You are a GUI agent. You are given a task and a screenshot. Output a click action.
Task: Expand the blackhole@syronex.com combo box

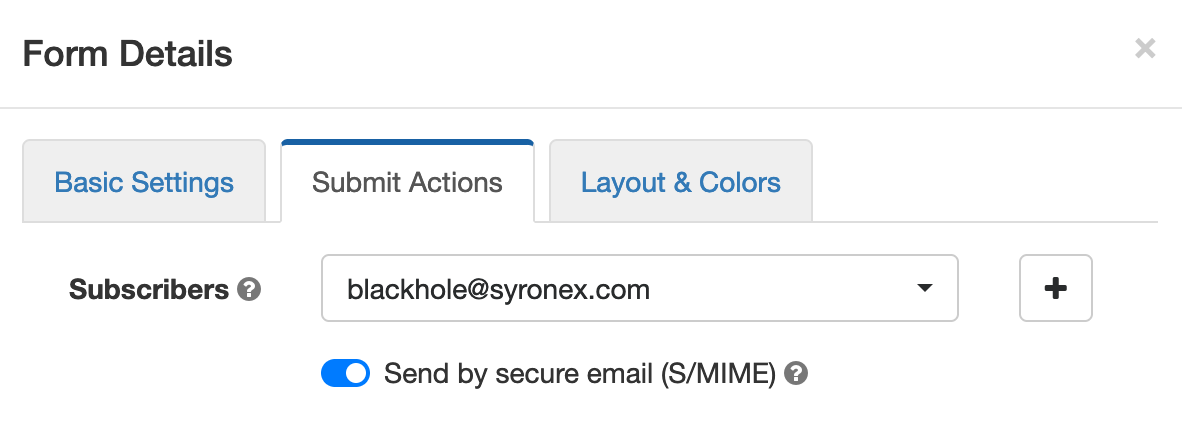click(639, 288)
